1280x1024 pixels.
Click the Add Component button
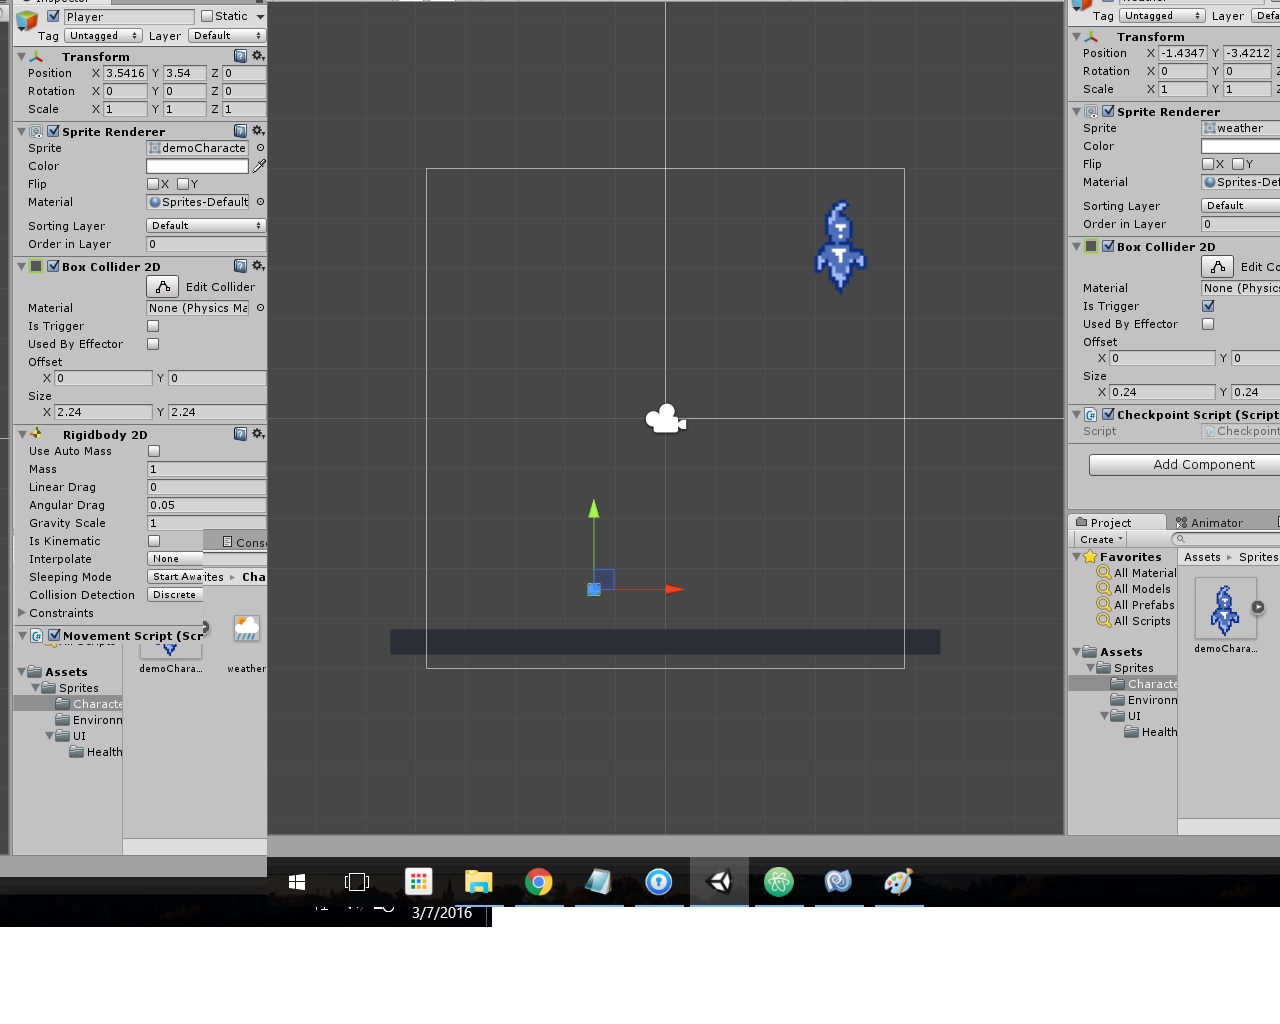pyautogui.click(x=1203, y=465)
